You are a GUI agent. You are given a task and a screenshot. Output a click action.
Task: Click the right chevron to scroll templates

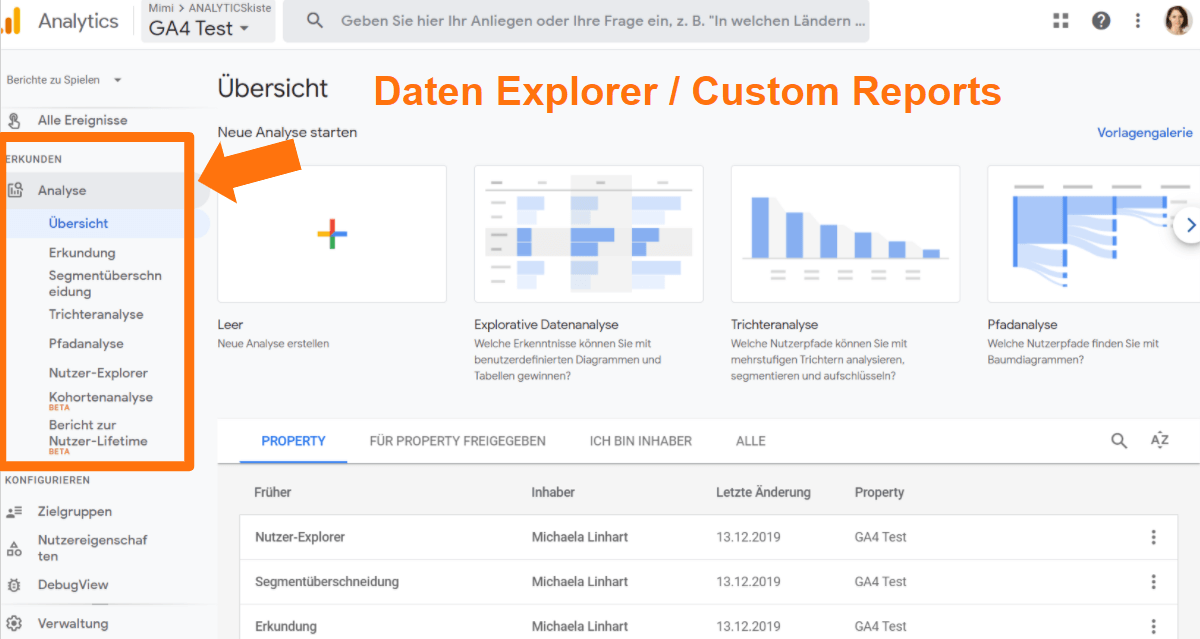(1190, 227)
